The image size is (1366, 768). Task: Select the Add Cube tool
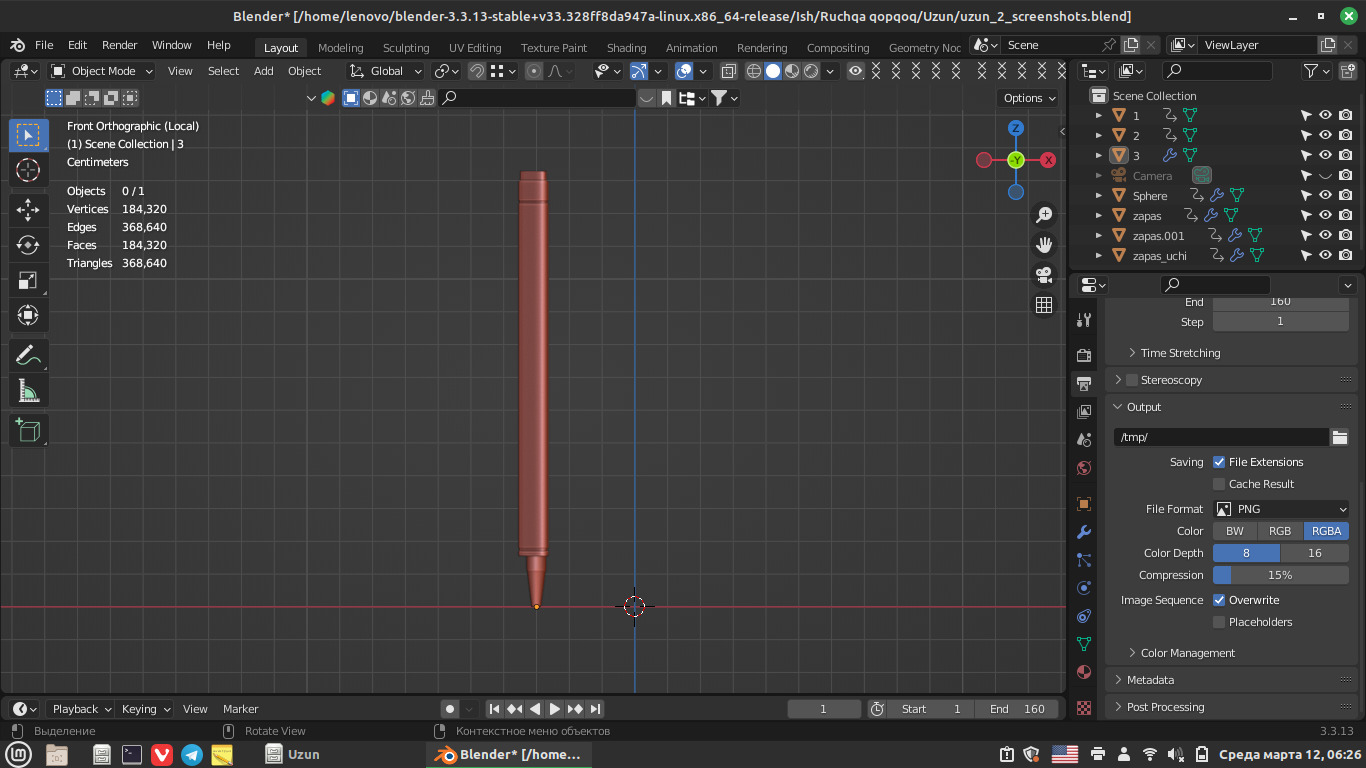[x=28, y=430]
